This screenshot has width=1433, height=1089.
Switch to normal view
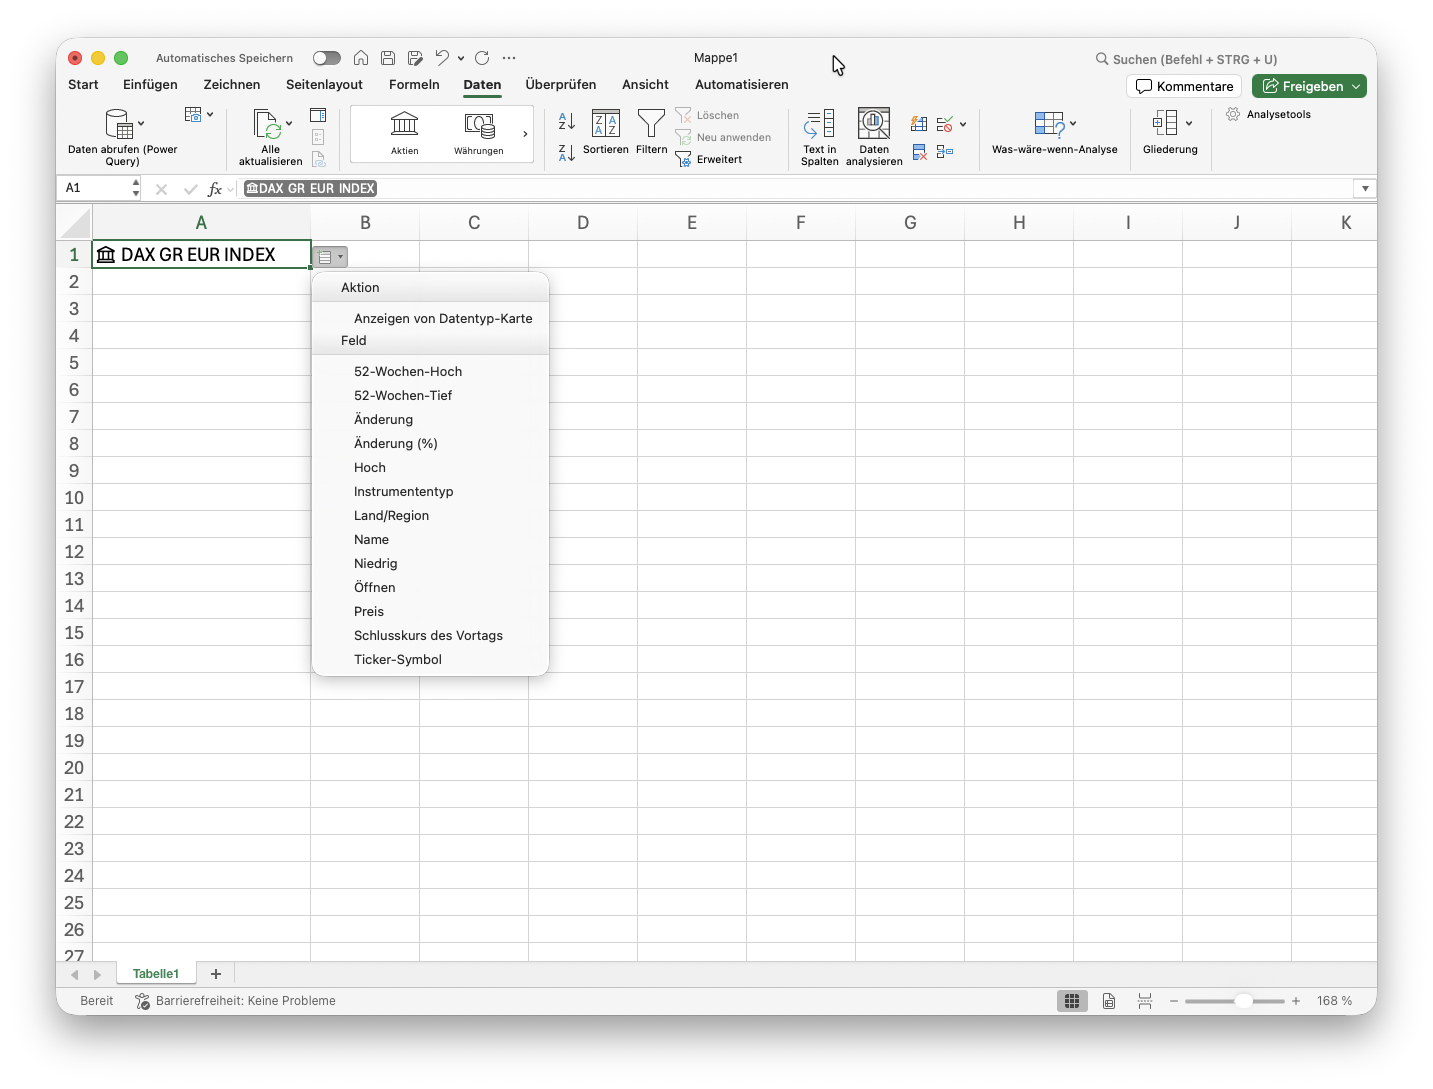[x=1072, y=1001]
